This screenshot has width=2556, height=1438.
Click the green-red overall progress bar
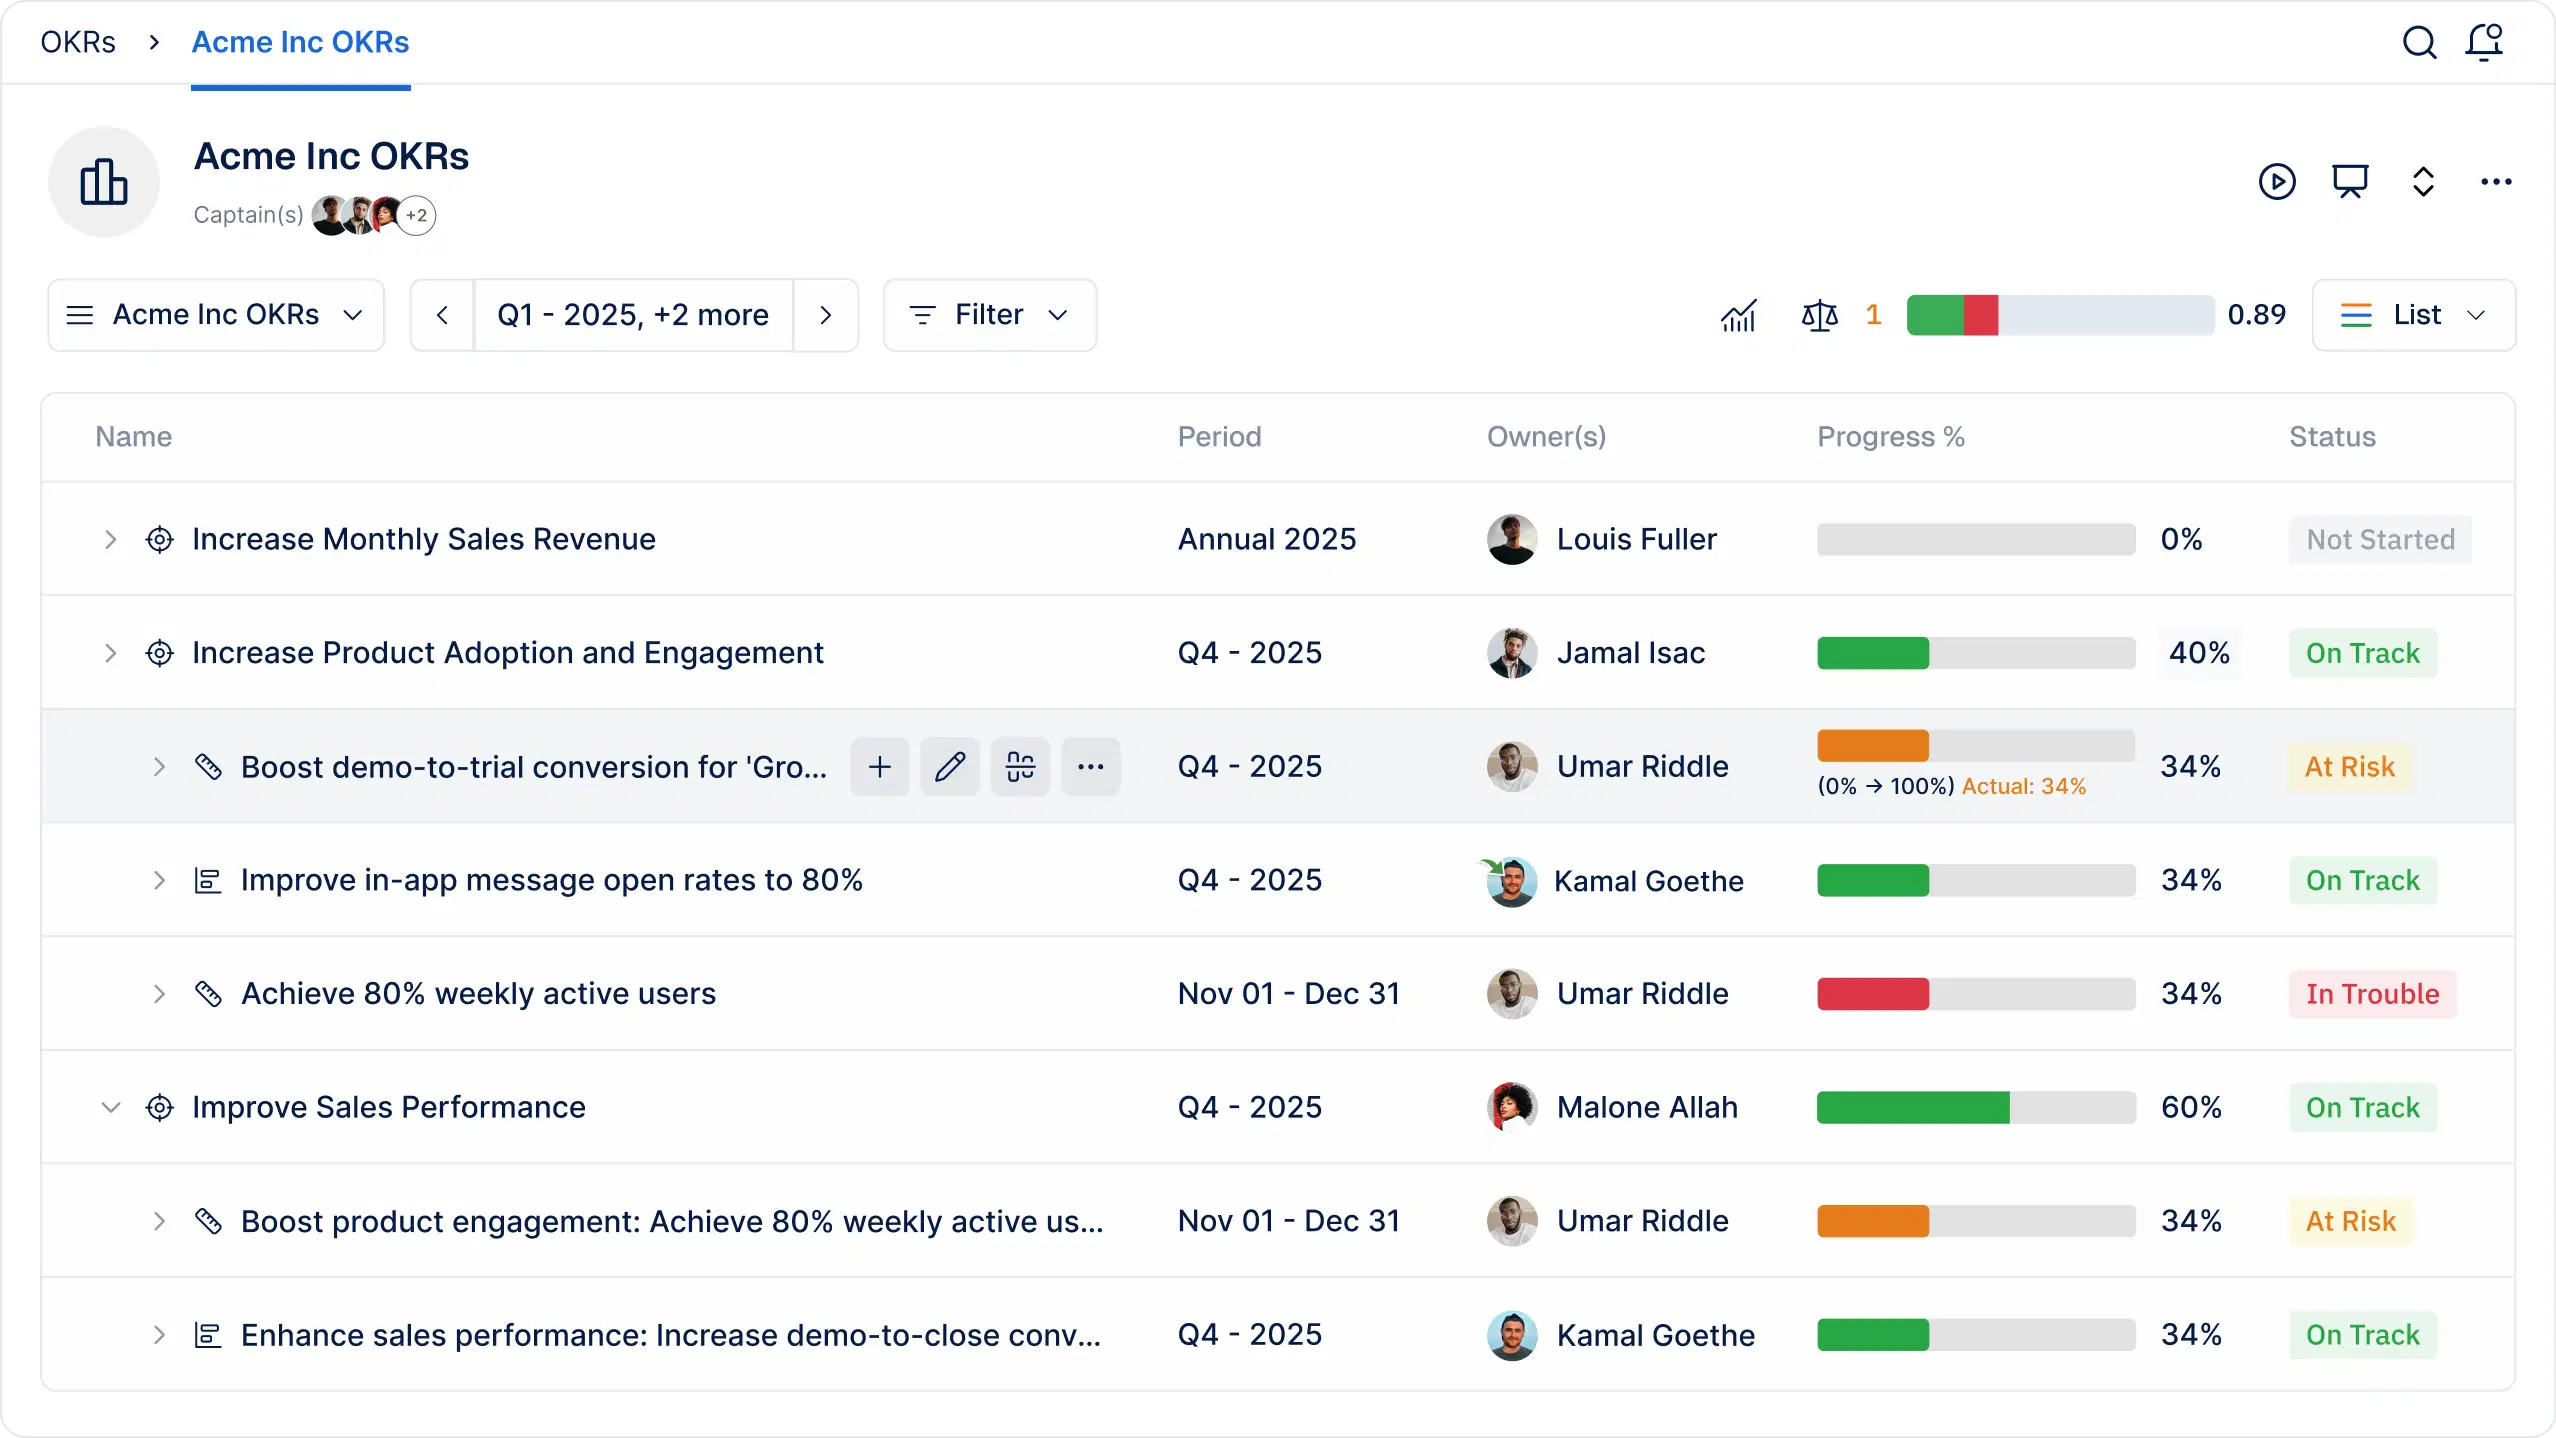[x=2059, y=315]
